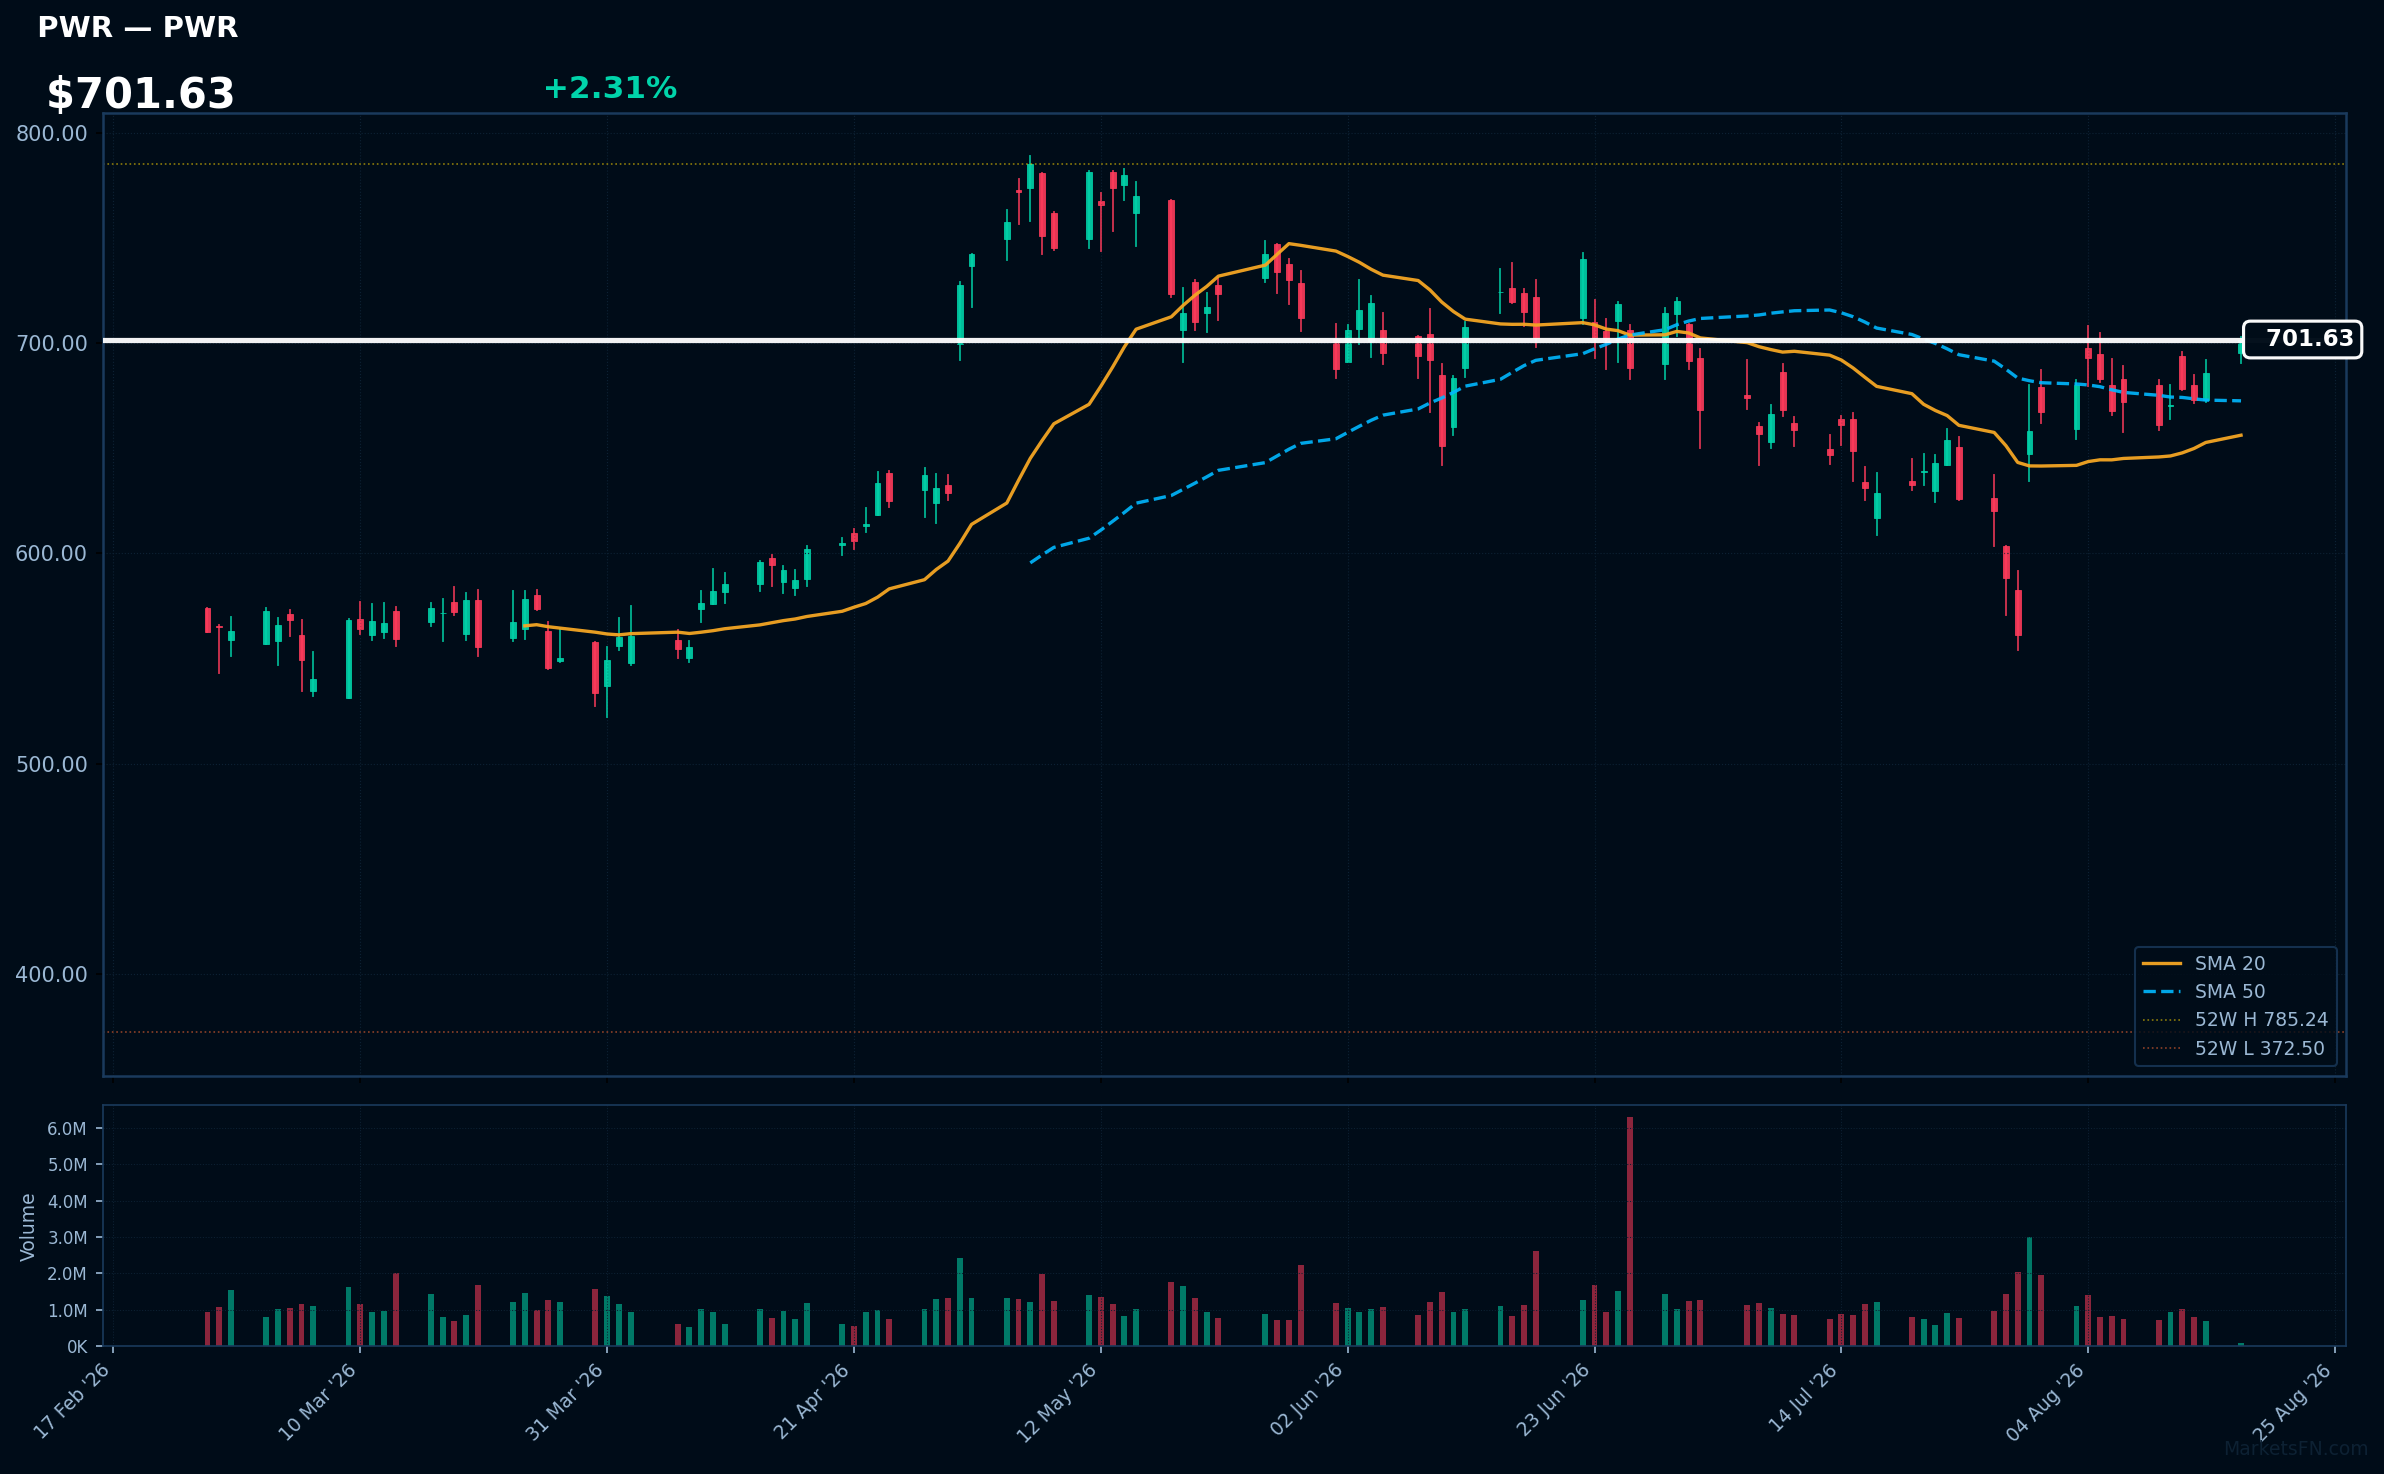Click the "04 Aug '26" date label
The height and width of the screenshot is (1474, 2384).
click(x=2046, y=1401)
